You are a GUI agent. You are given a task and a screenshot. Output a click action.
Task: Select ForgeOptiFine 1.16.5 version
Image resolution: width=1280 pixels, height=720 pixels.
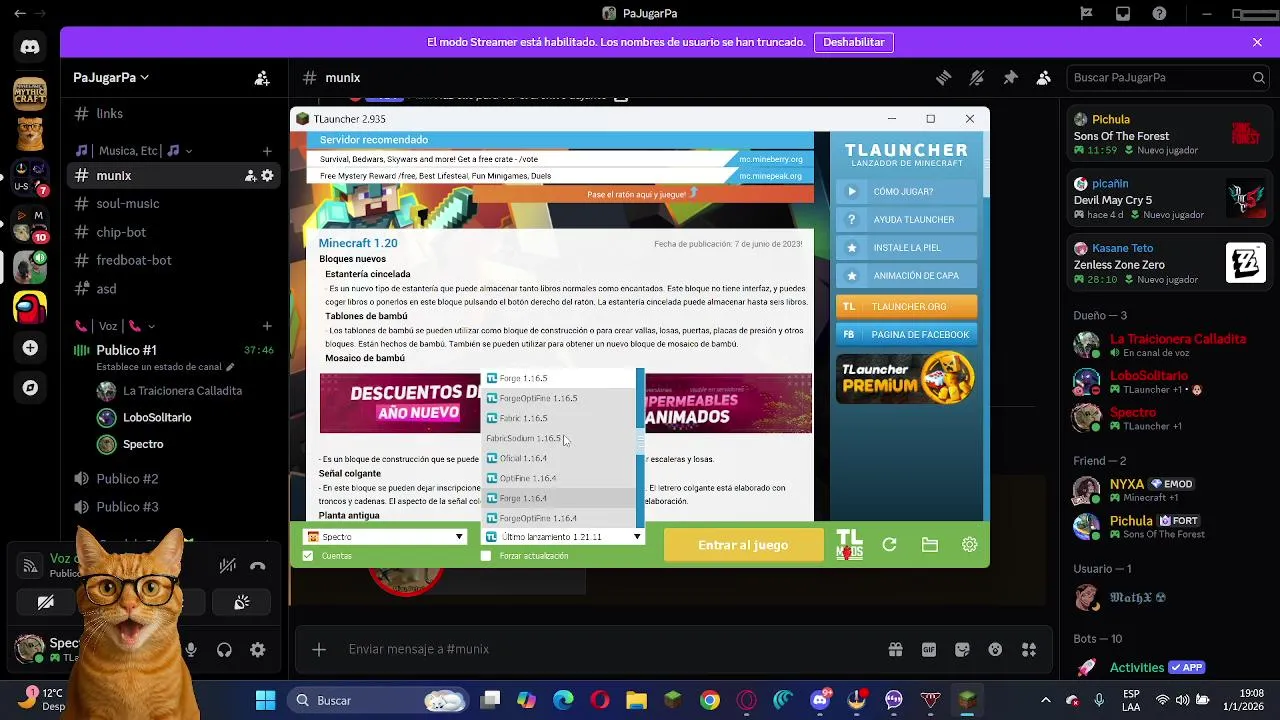(558, 398)
